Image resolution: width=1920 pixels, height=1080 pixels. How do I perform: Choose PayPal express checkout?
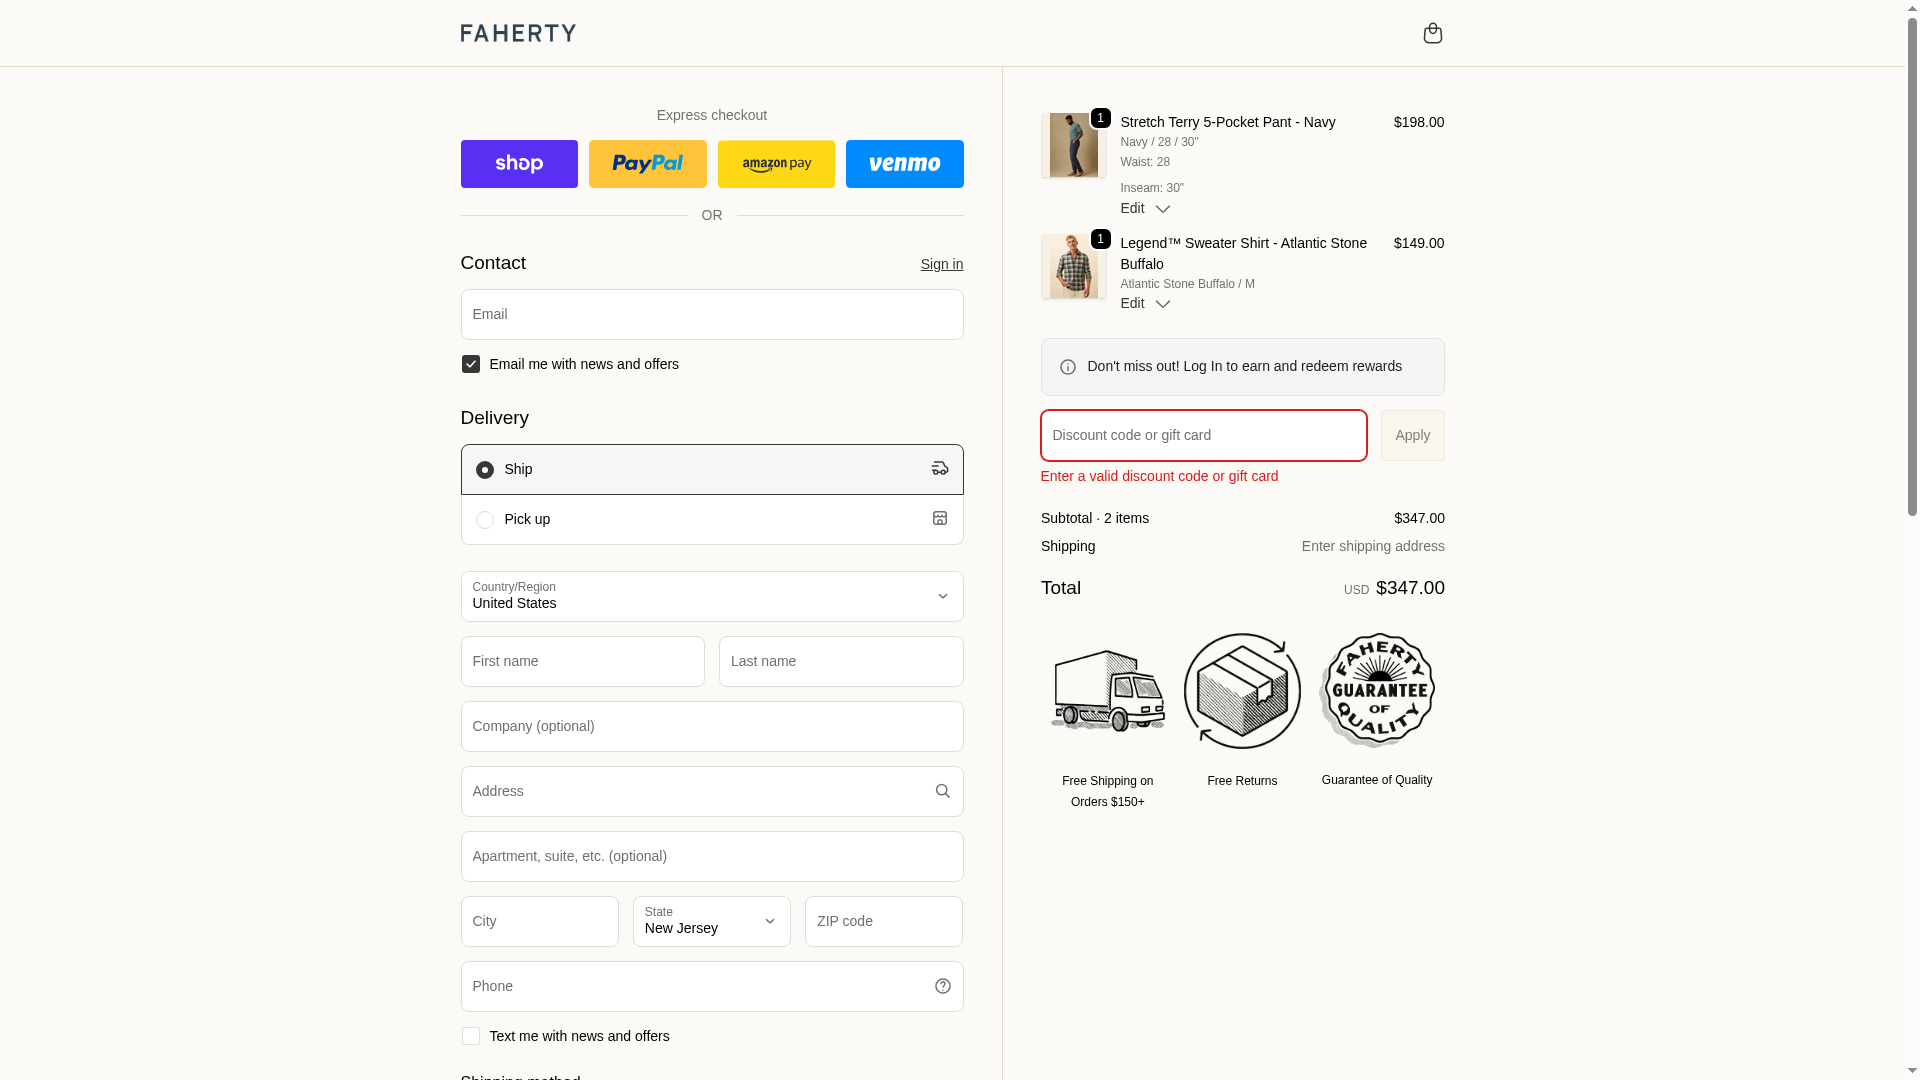tap(647, 164)
